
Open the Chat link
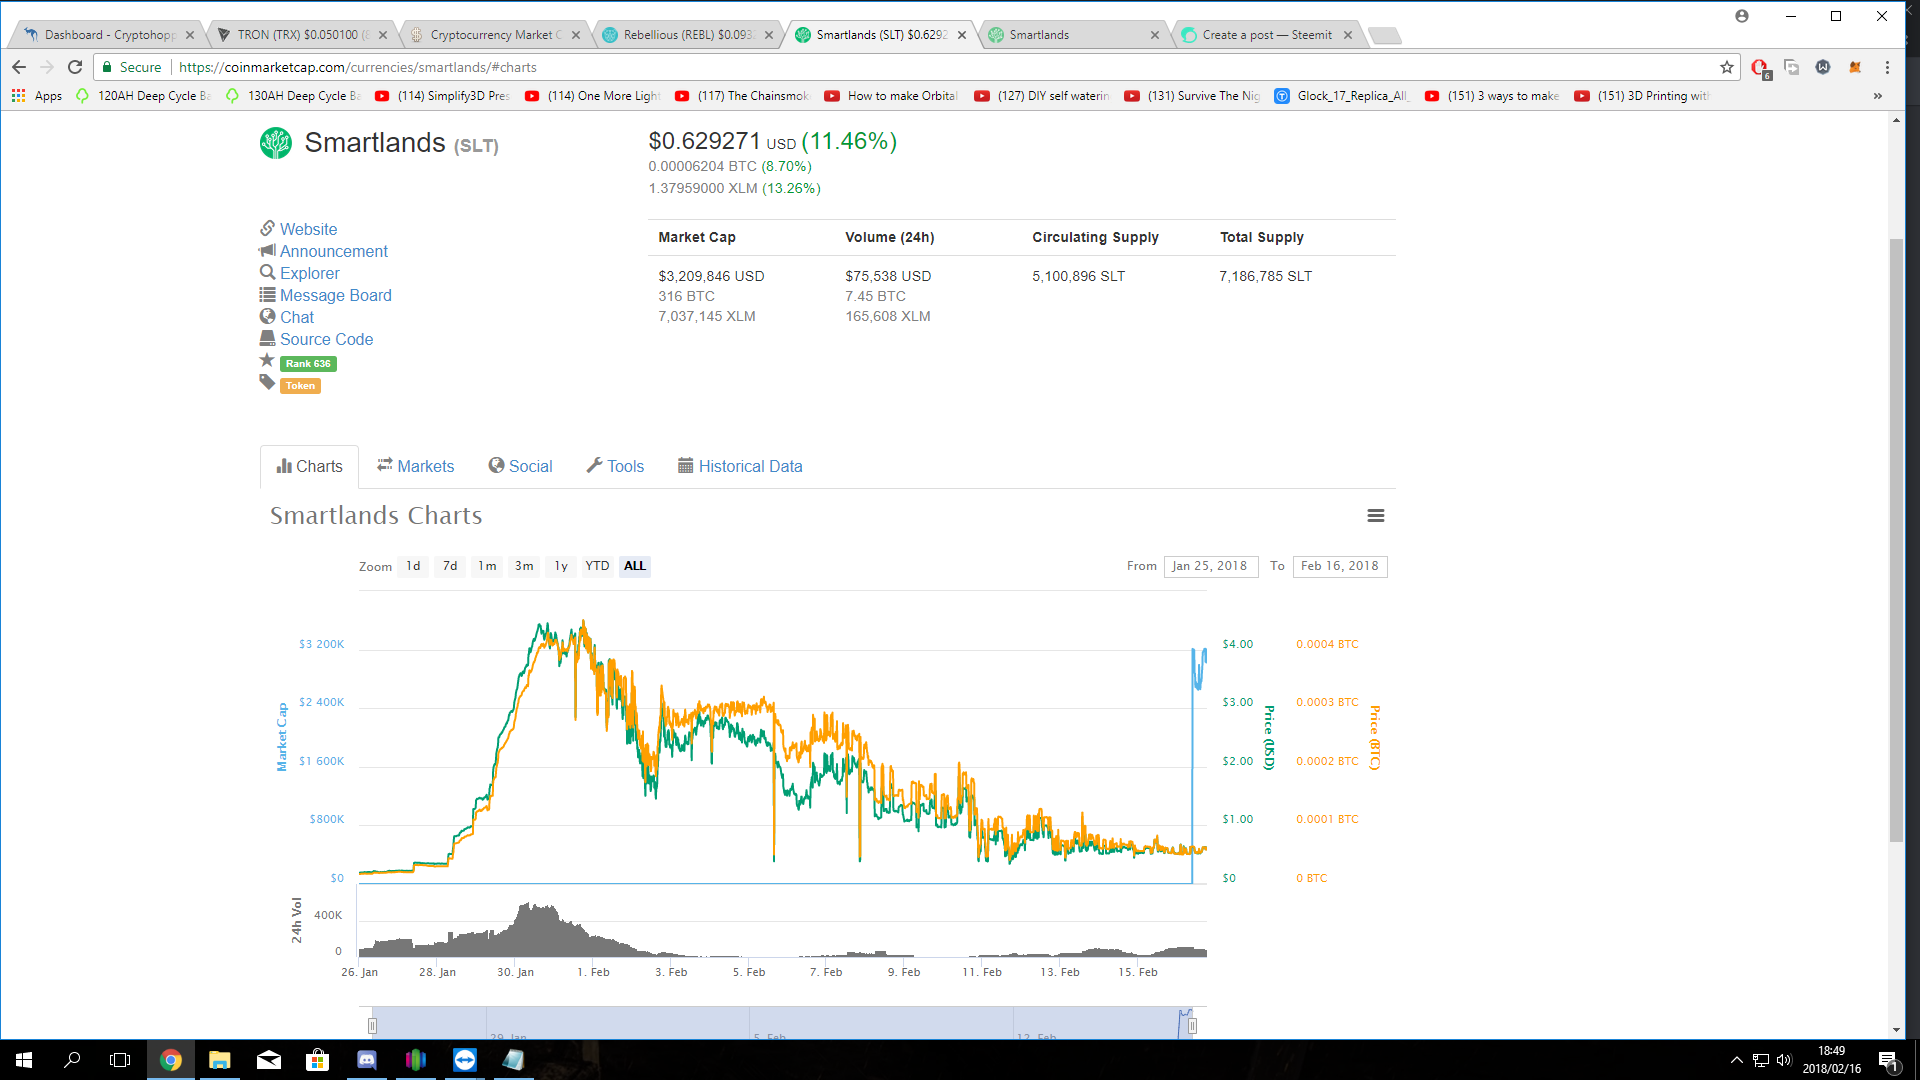coord(296,317)
